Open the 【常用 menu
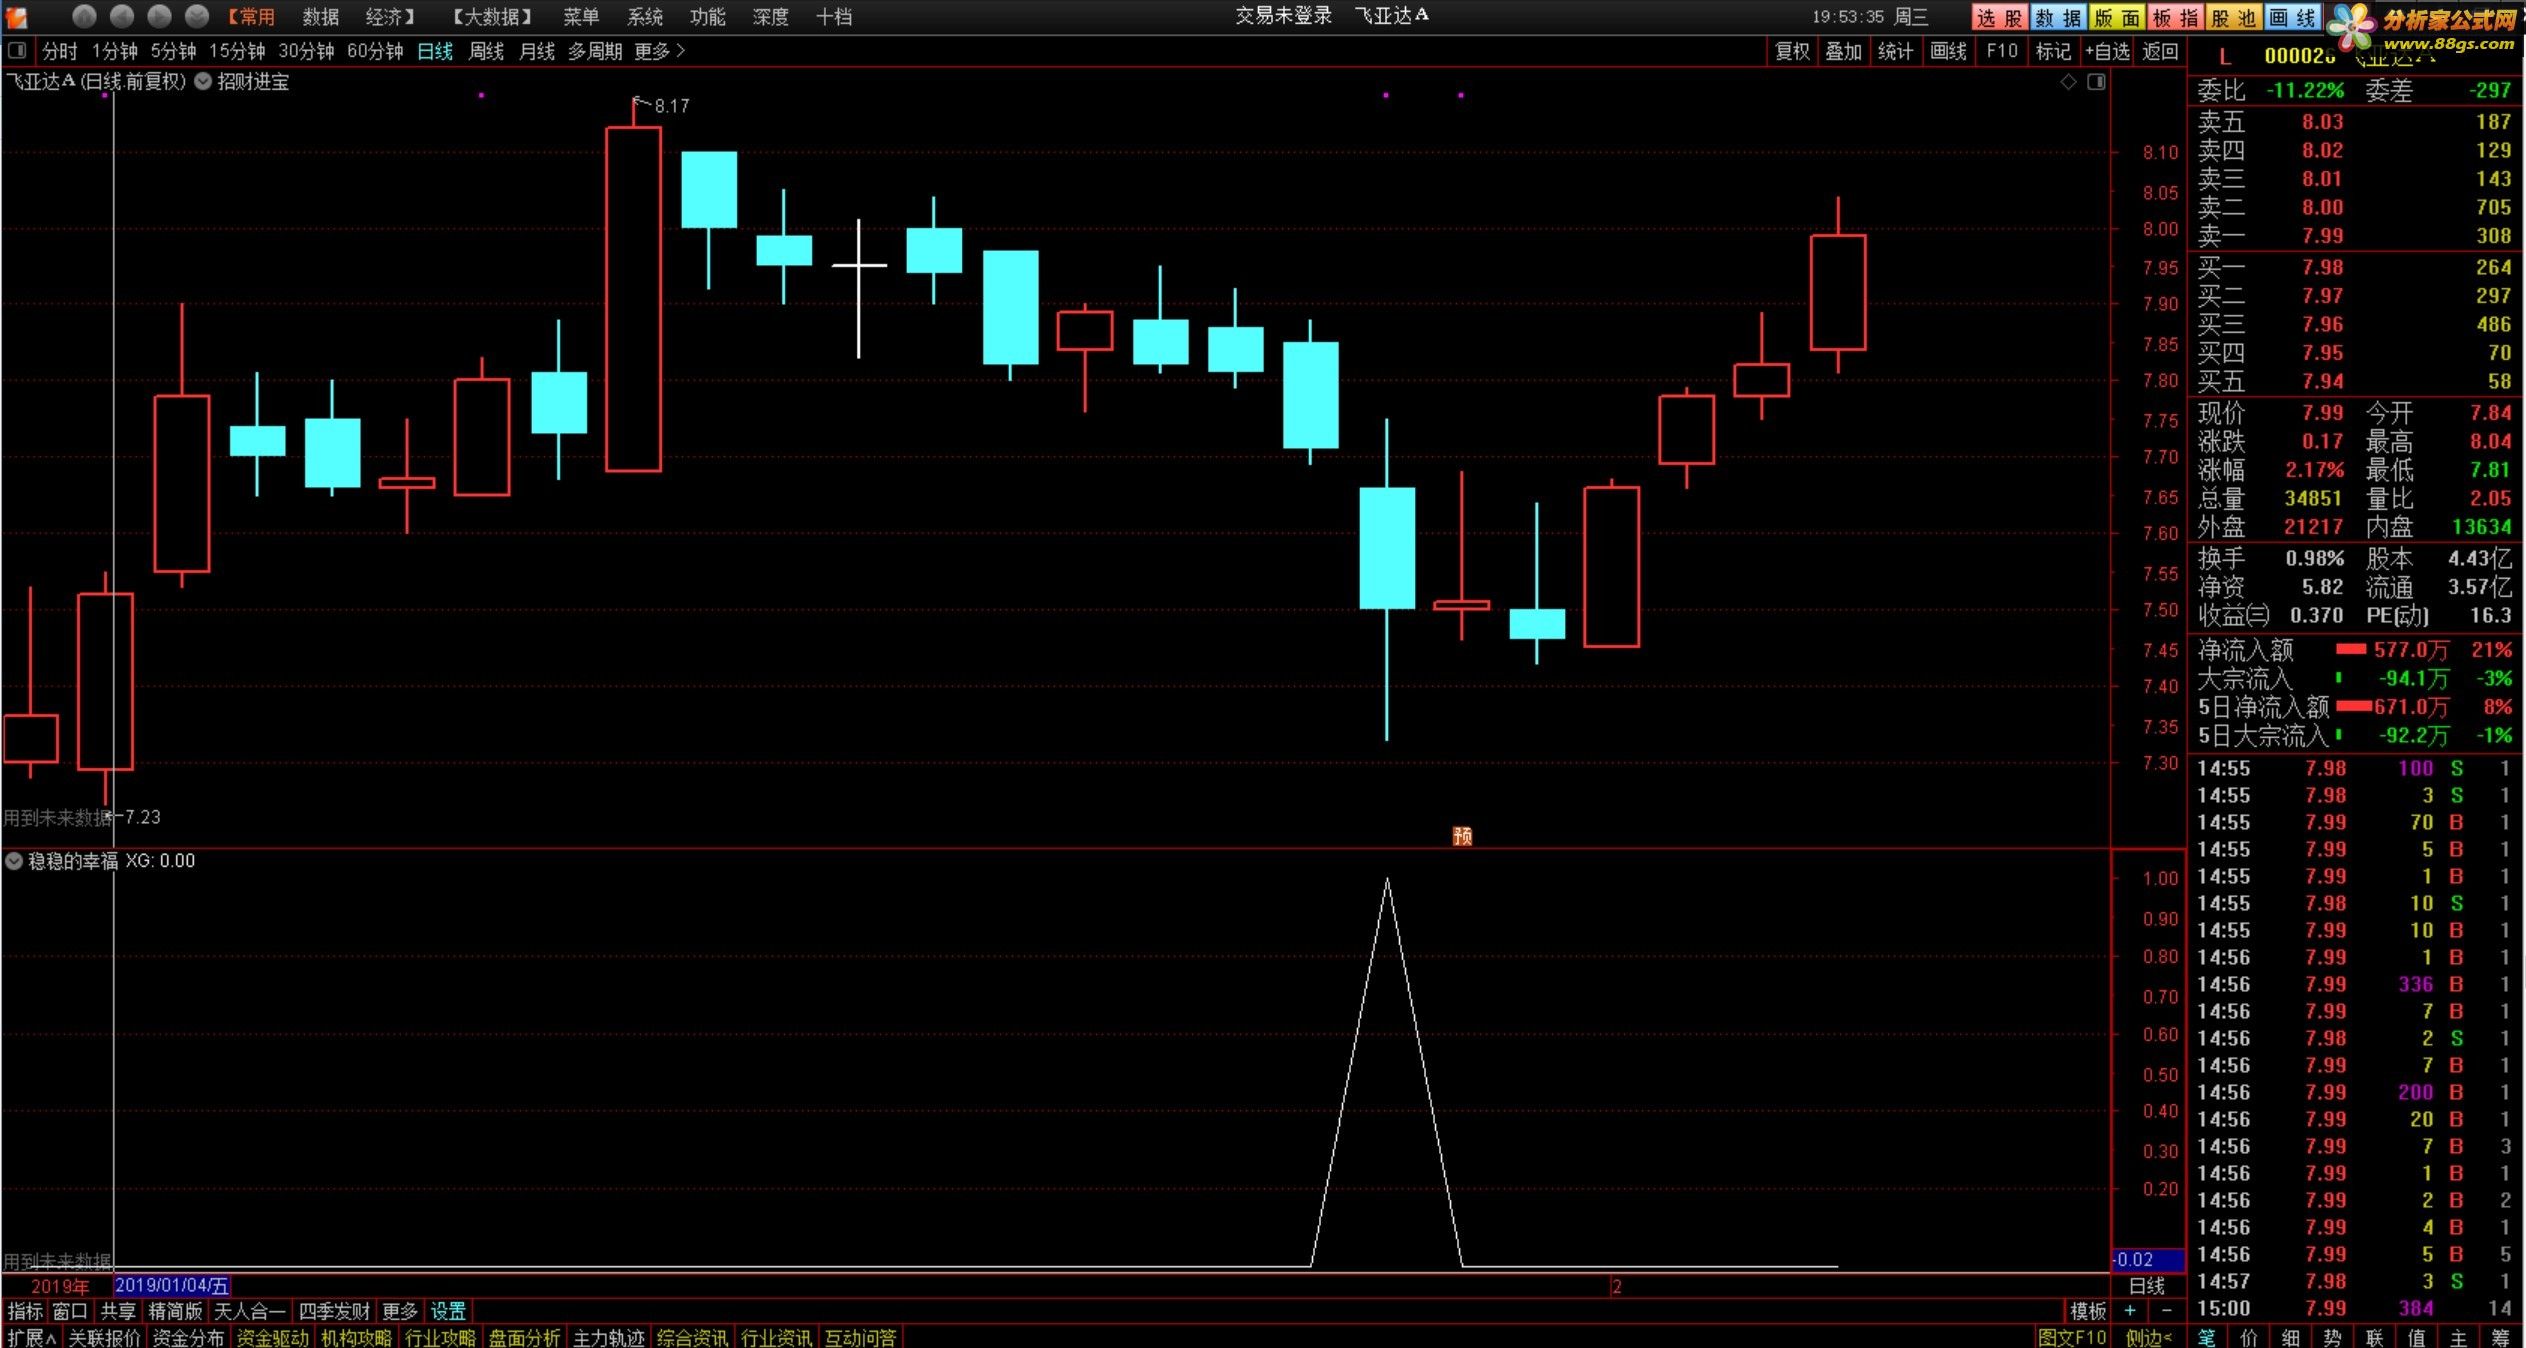This screenshot has height=1348, width=2526. click(x=250, y=17)
